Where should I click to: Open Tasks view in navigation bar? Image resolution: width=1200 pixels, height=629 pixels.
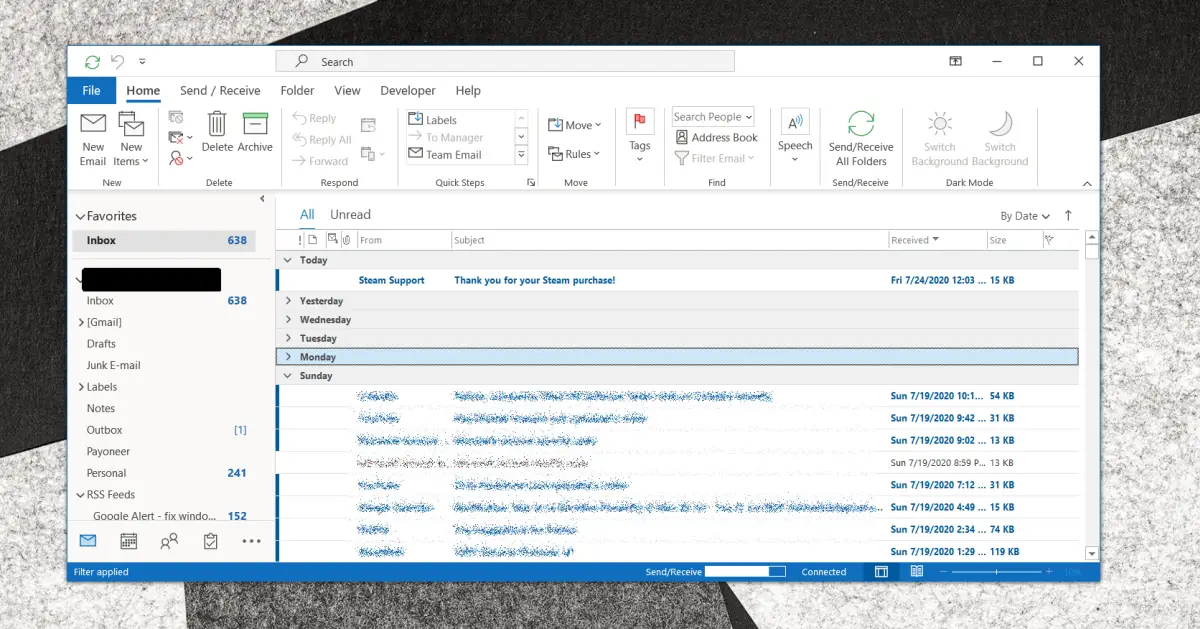[210, 541]
